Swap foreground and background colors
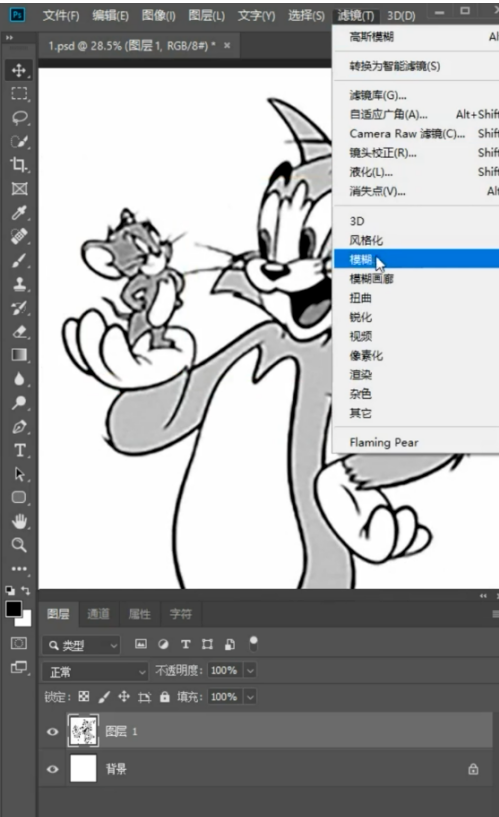499x817 pixels. 26,590
